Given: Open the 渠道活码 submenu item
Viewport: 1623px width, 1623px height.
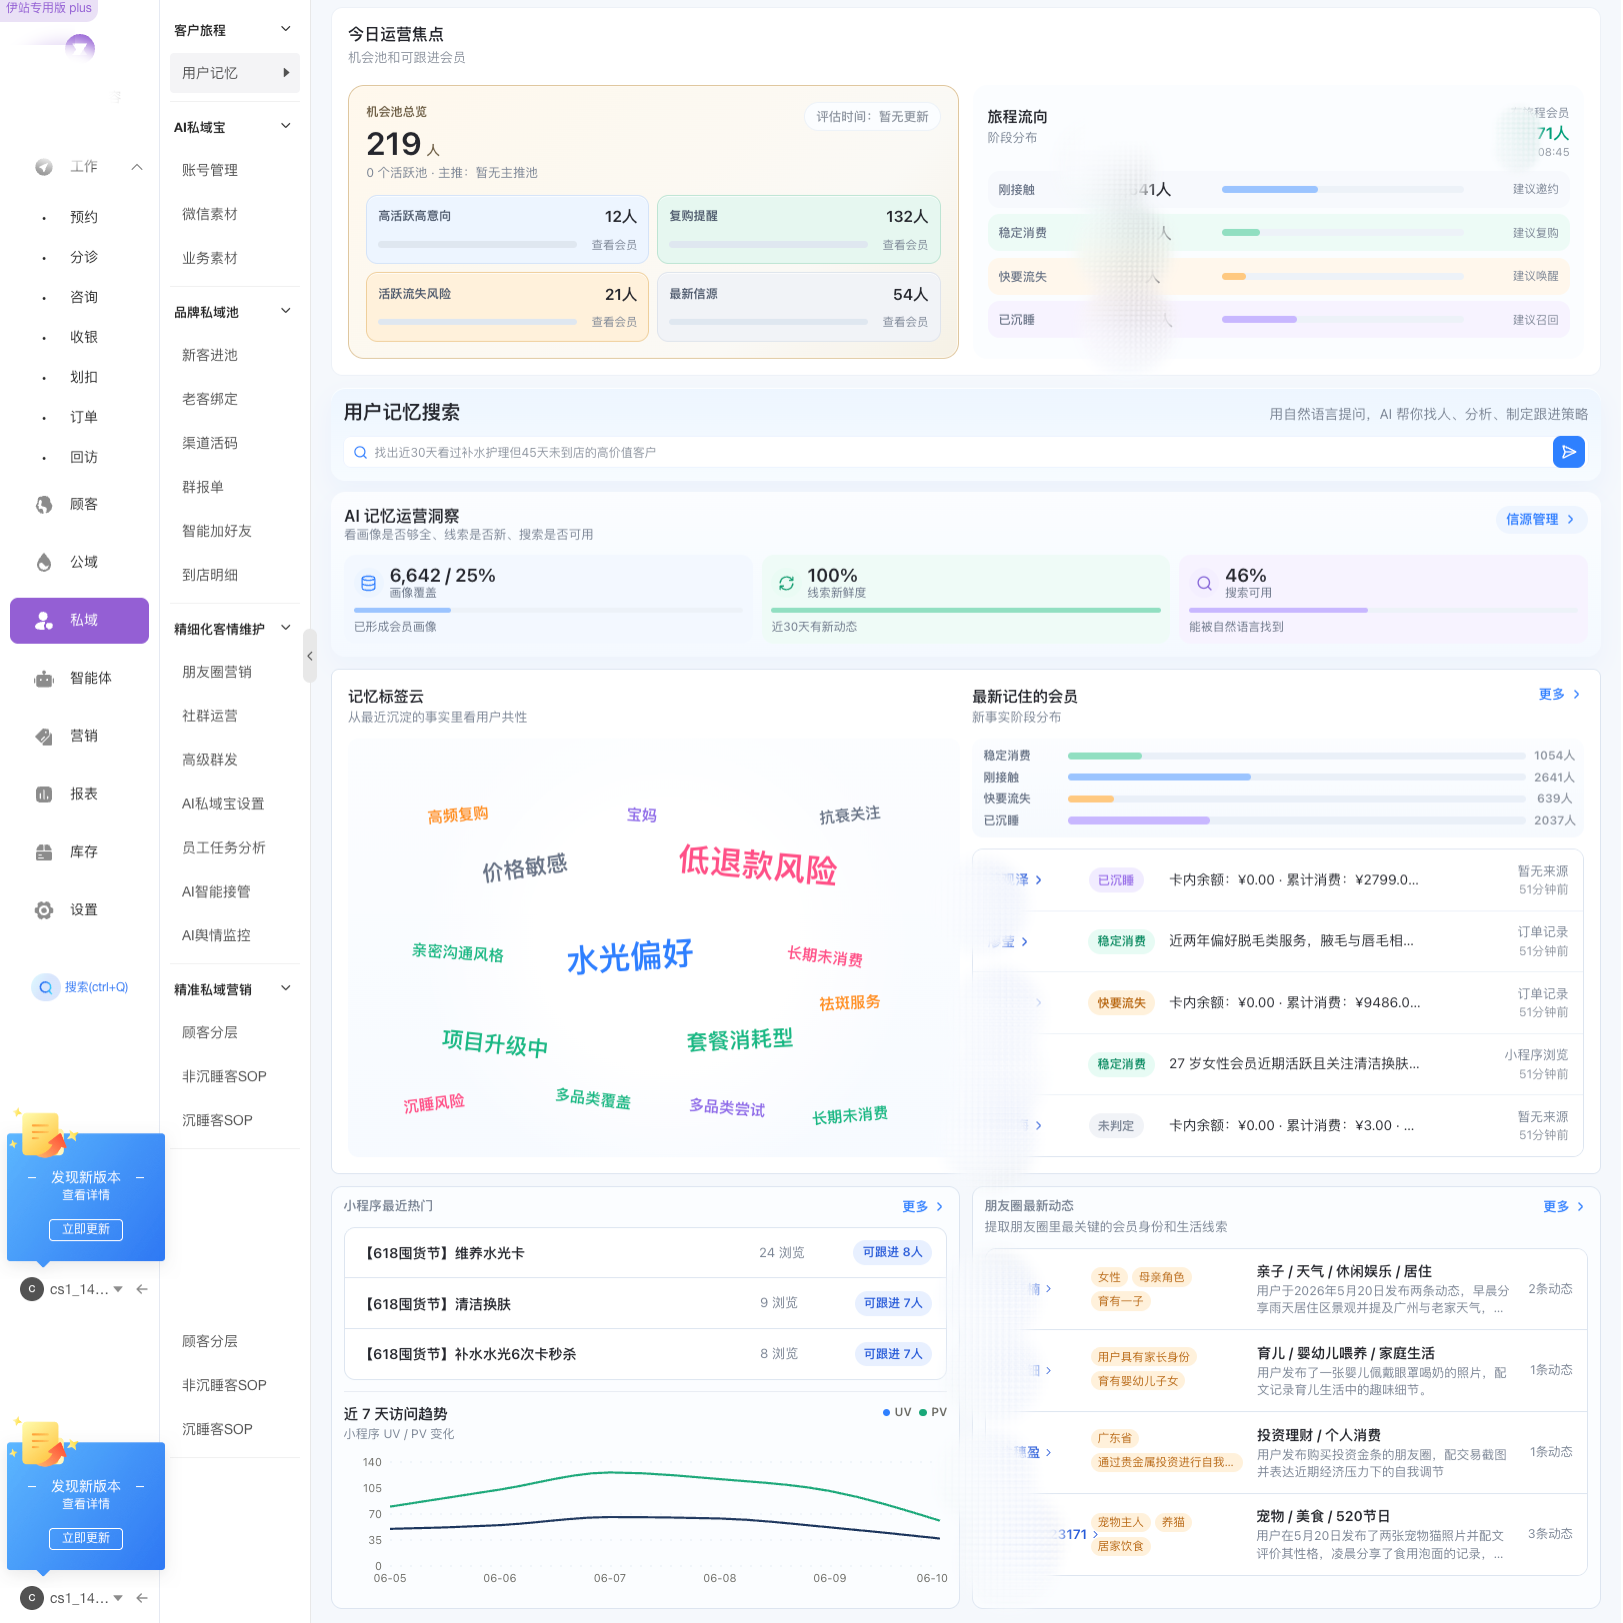Looking at the screenshot, I should (210, 443).
